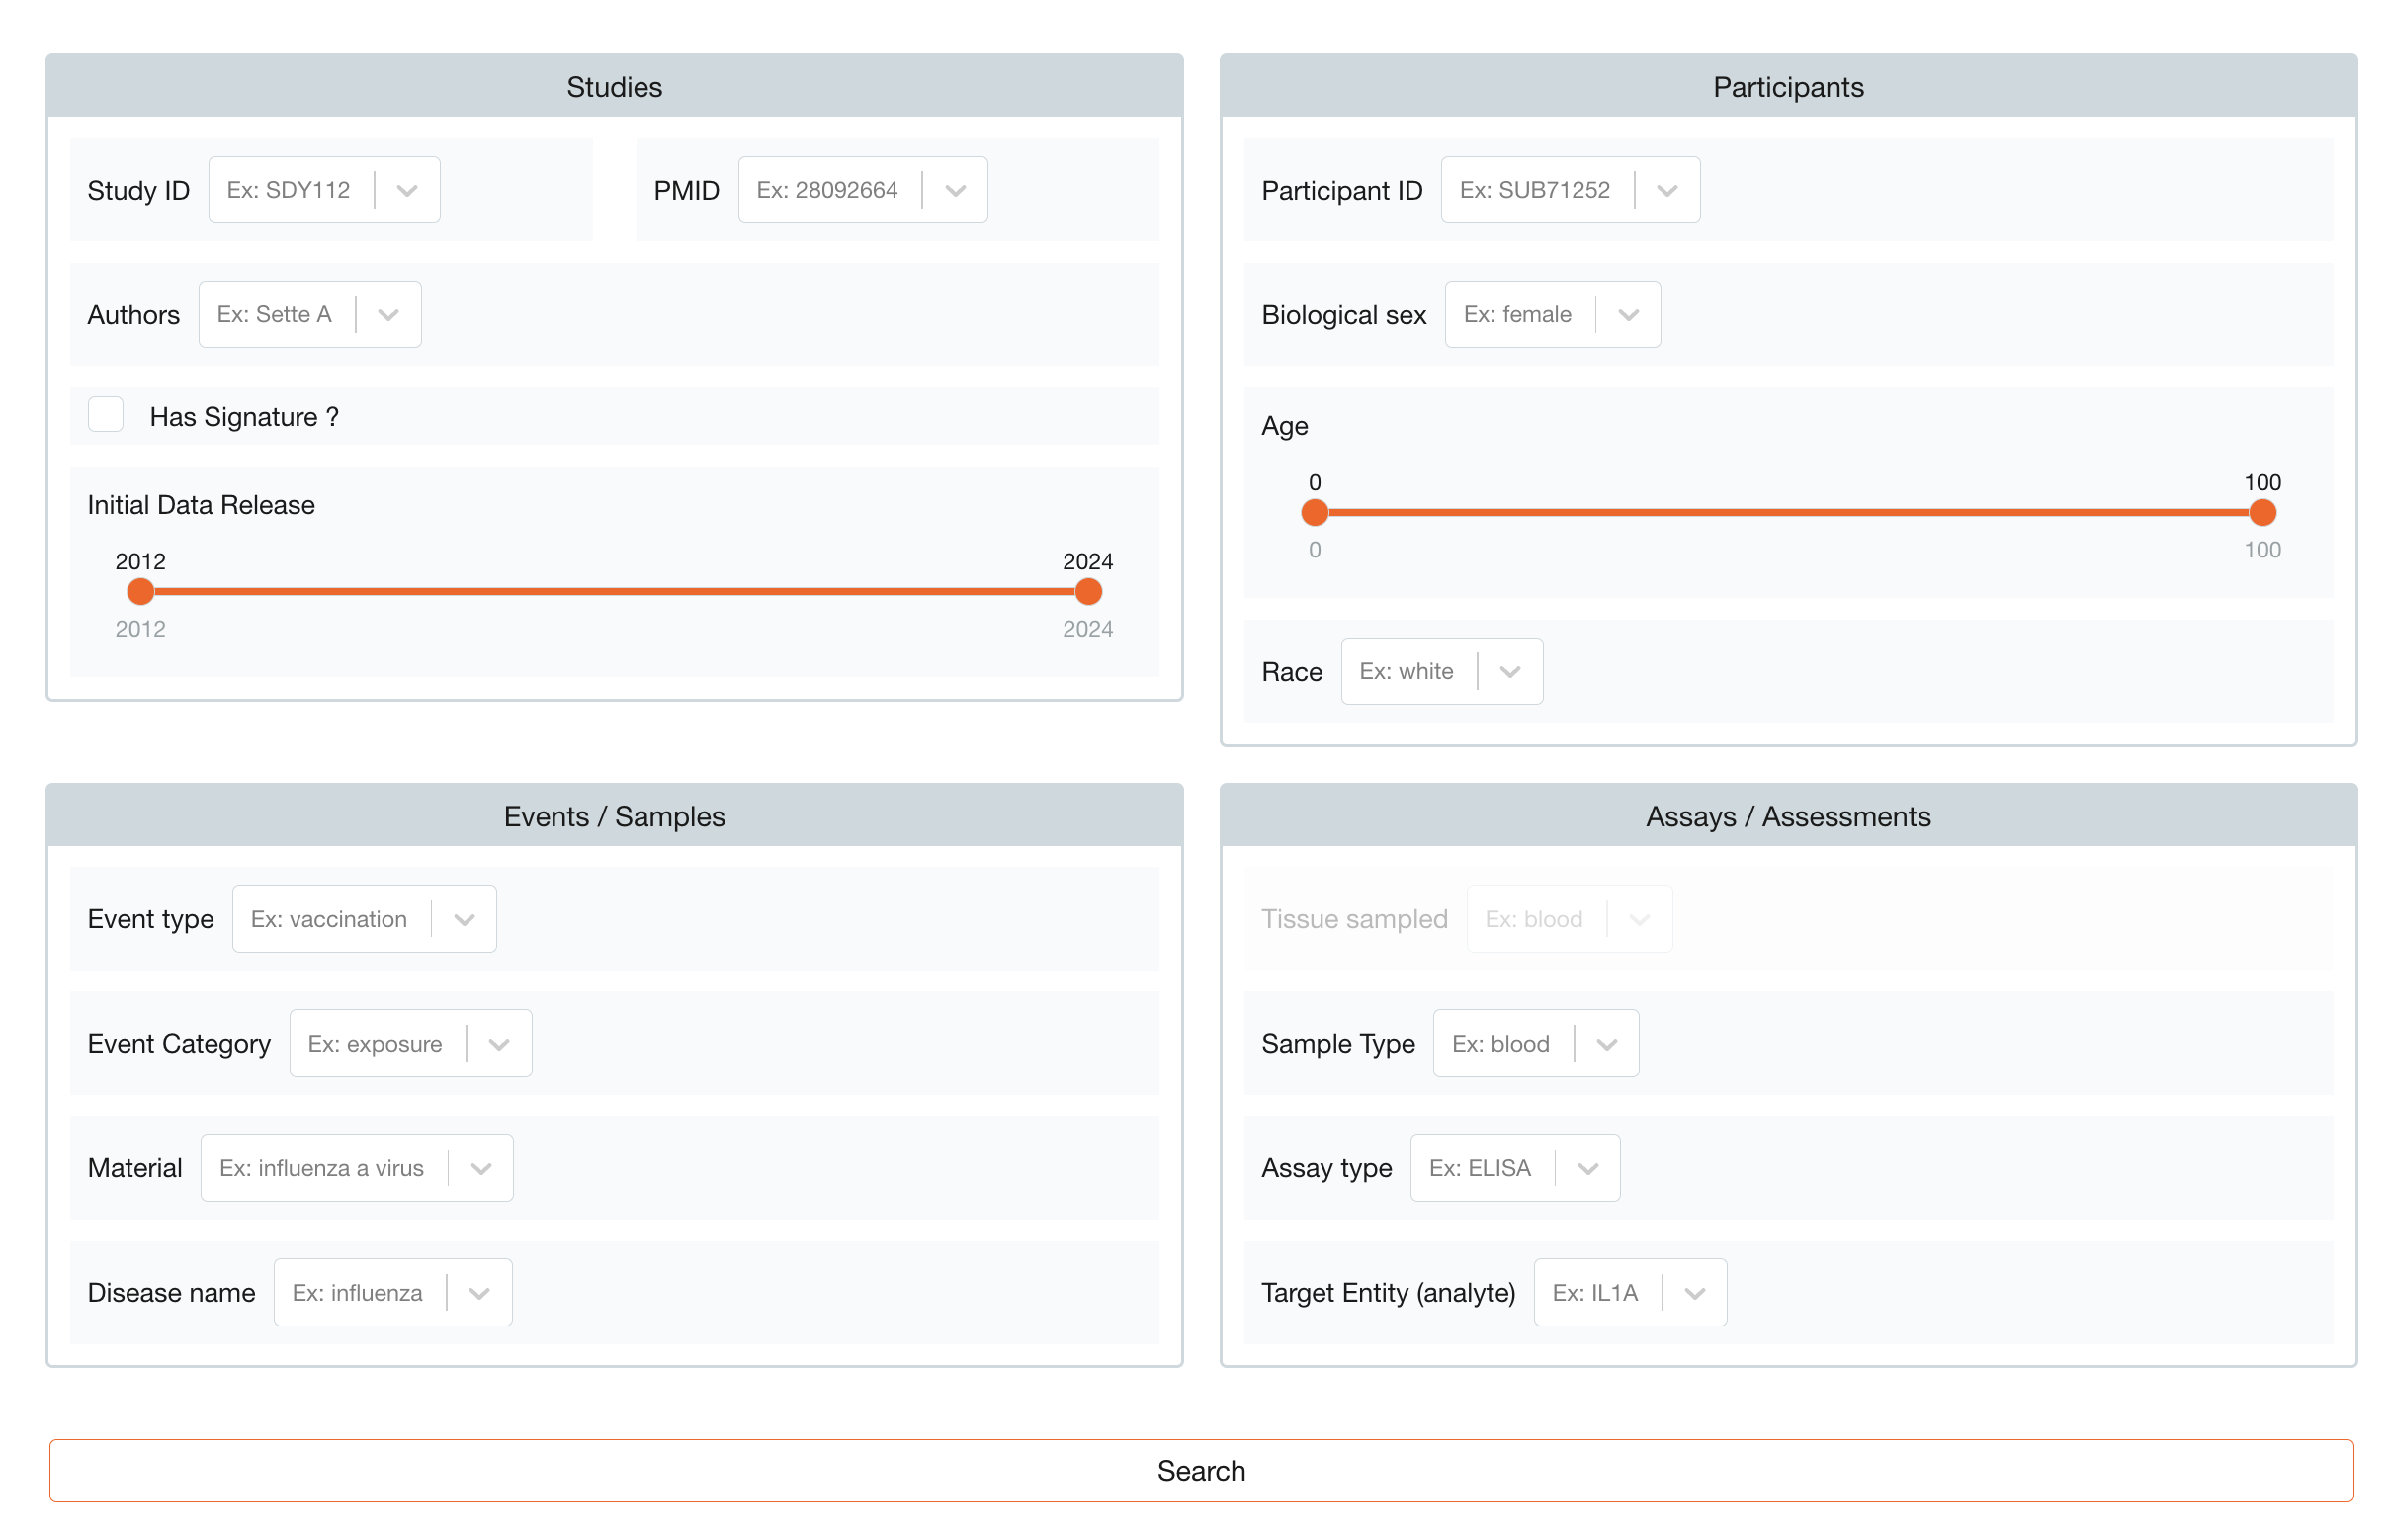Click the Disease name input field
Viewport: 2388px width, 1540px height.
coord(393,1293)
